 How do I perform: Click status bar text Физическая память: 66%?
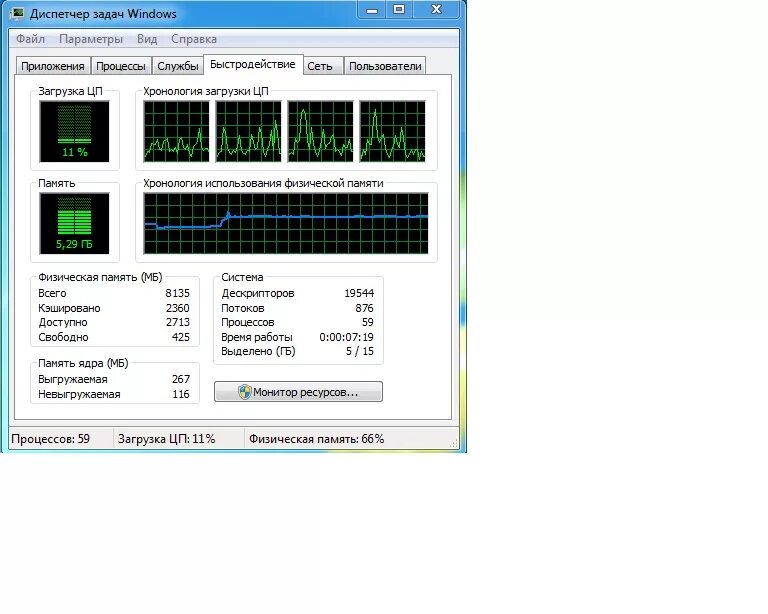pos(316,439)
